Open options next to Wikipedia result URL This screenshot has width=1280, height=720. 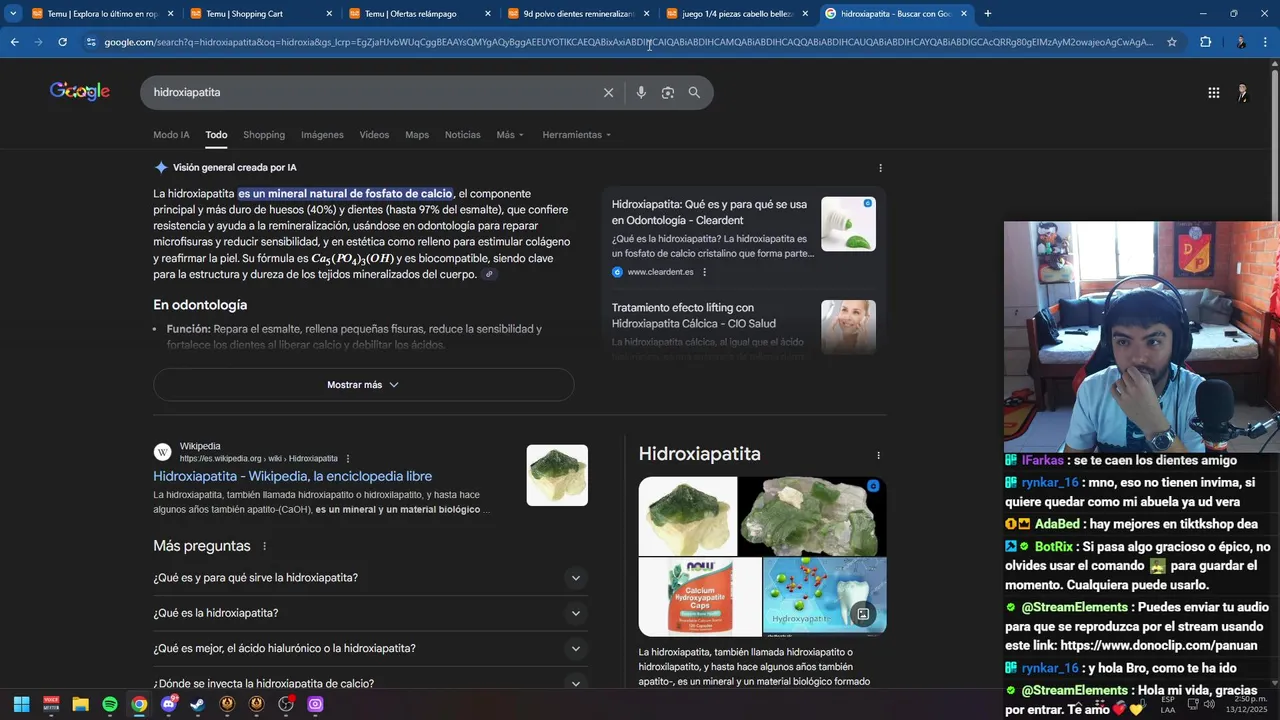[x=348, y=459]
